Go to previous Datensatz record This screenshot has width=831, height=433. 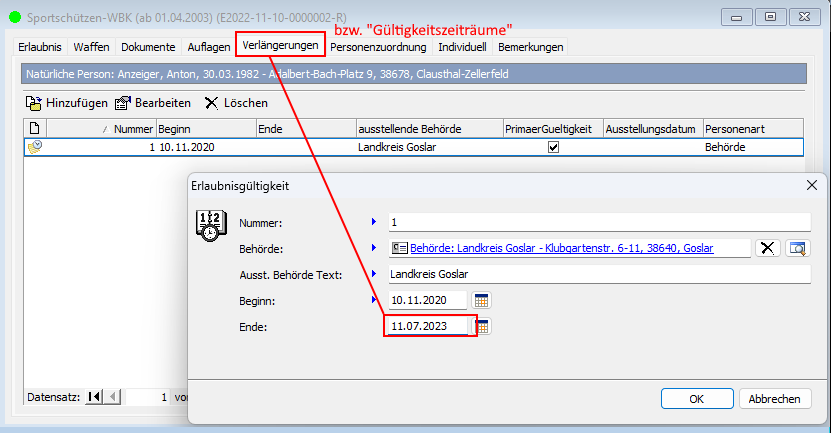click(x=112, y=397)
